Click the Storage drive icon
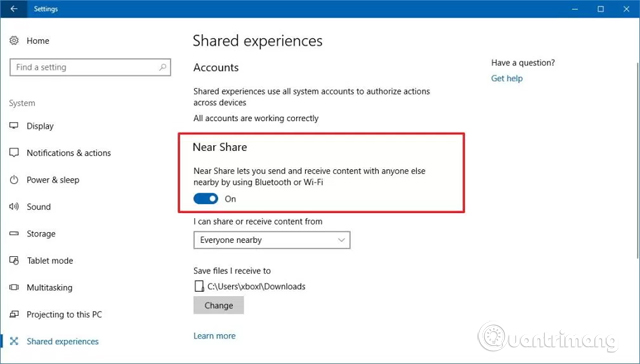This screenshot has width=640, height=364. point(14,233)
